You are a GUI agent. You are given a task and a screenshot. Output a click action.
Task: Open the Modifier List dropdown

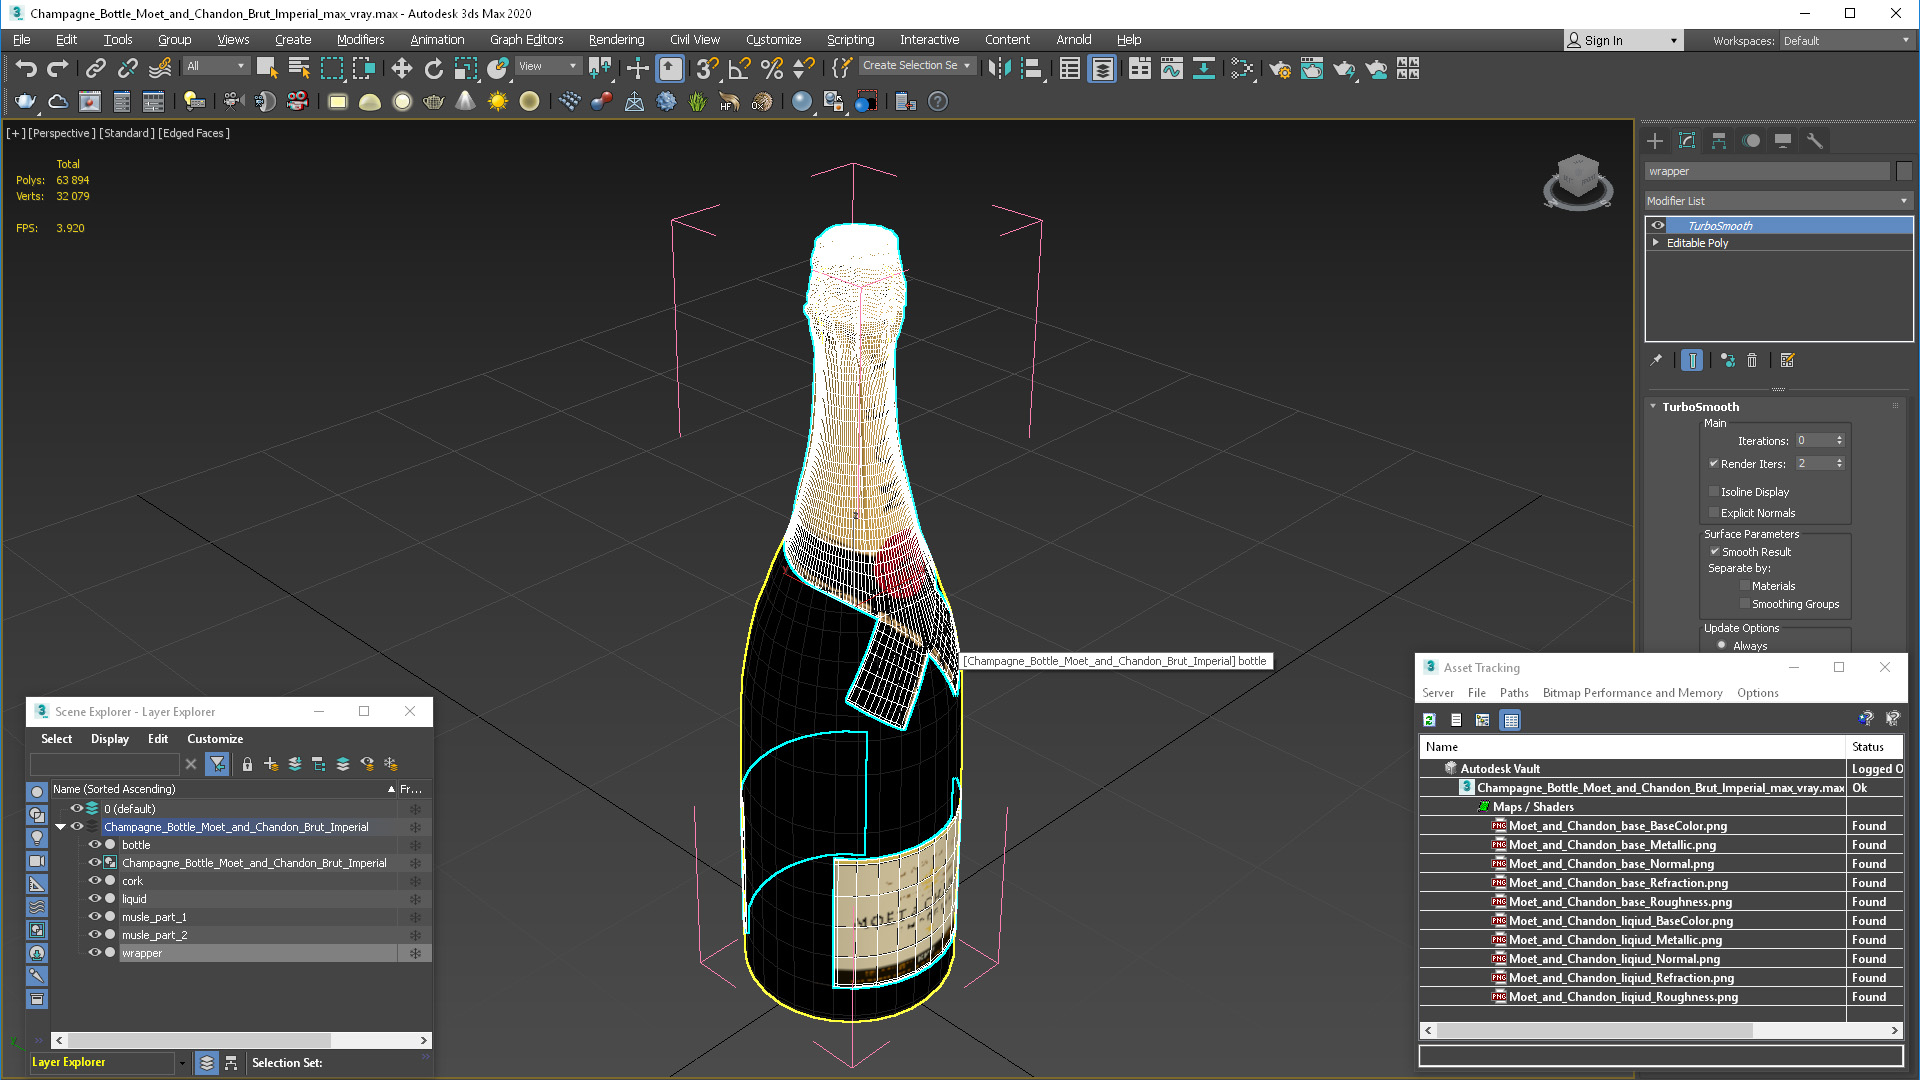point(1779,201)
